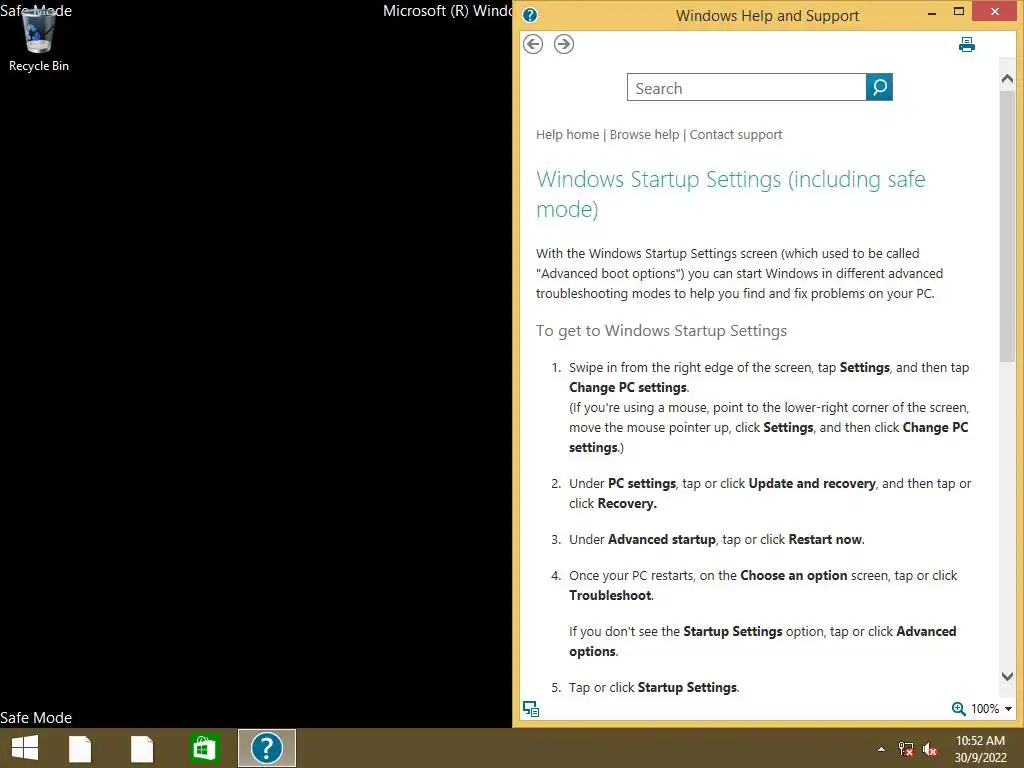The width and height of the screenshot is (1024, 768).
Task: Open the Contact support link
Action: click(x=736, y=135)
